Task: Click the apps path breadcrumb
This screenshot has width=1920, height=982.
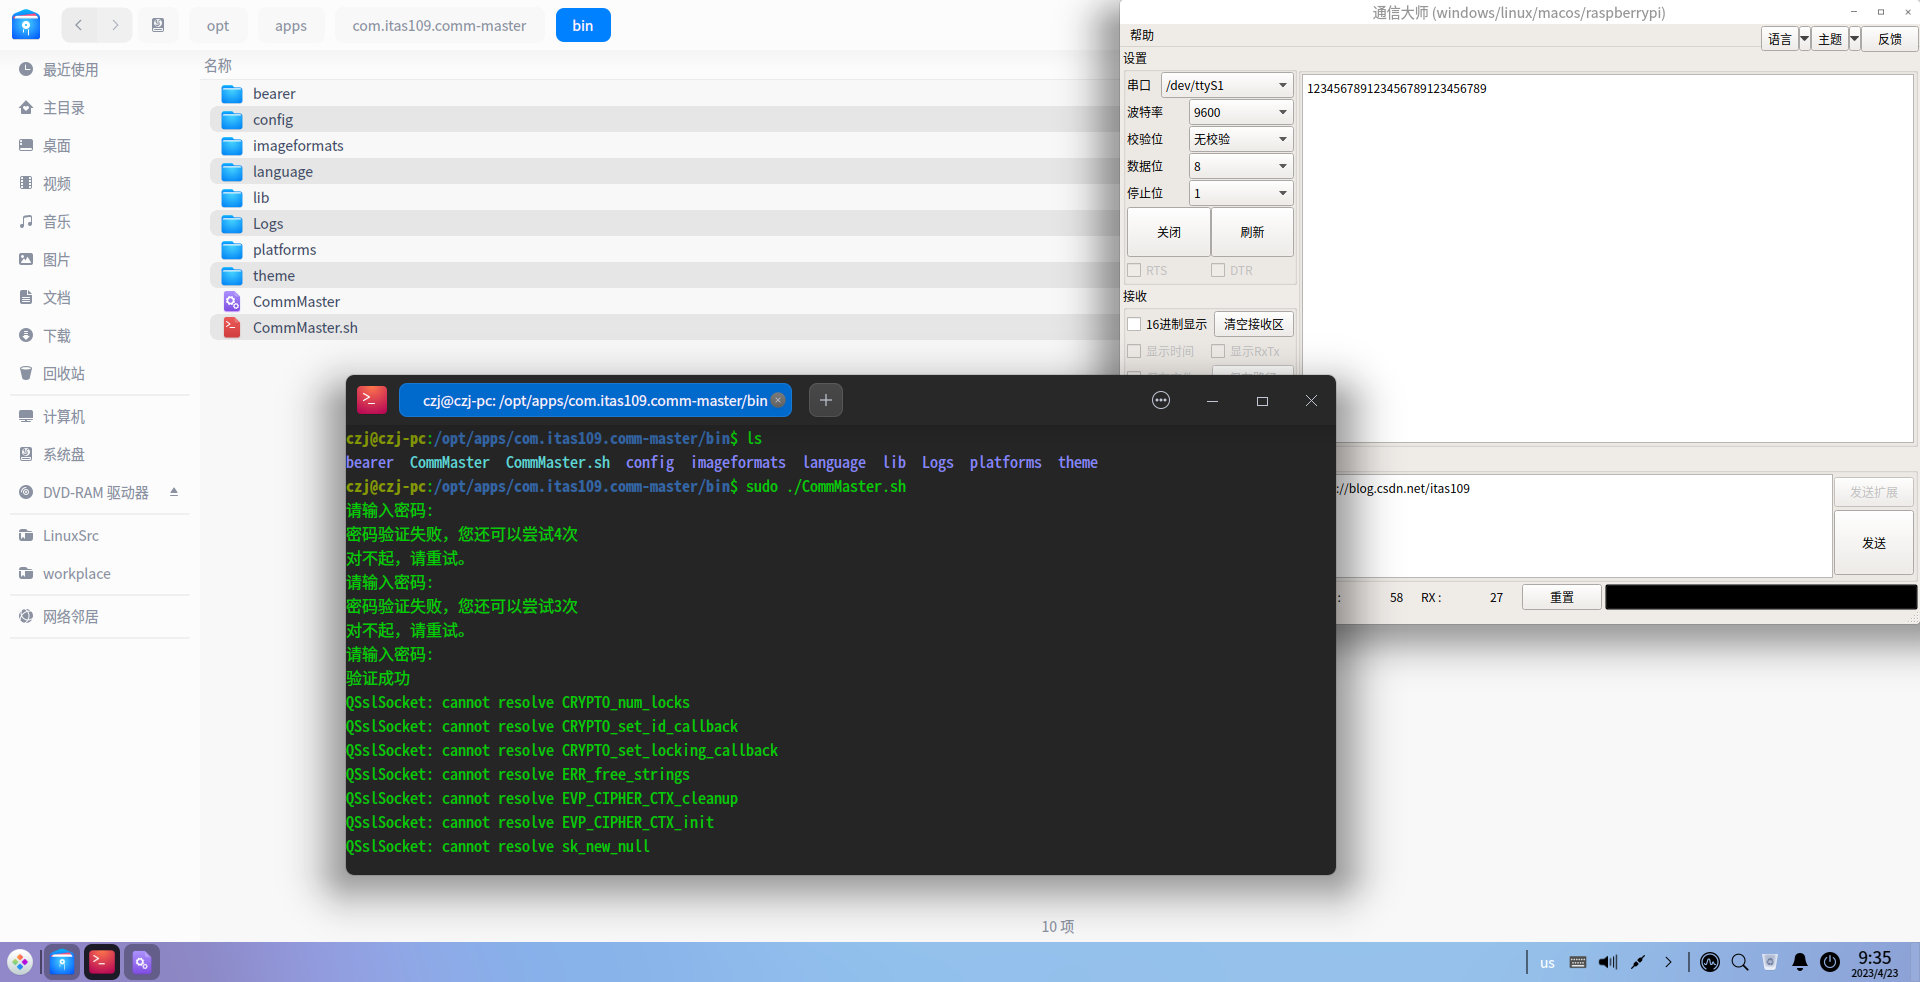Action: point(291,25)
